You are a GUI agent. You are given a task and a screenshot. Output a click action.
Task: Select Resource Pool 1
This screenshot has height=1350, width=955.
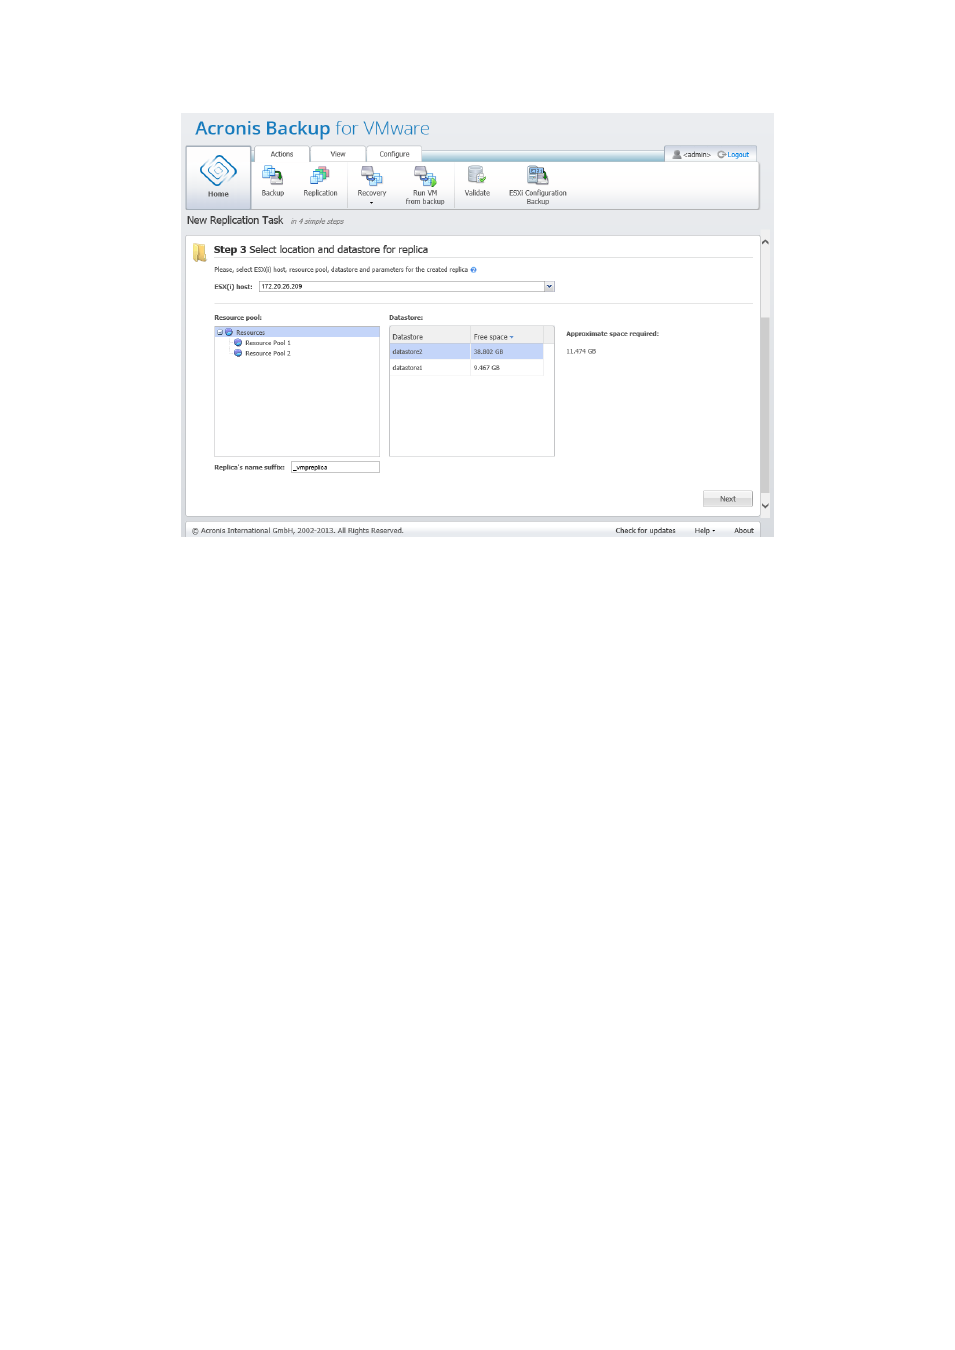[x=268, y=342]
